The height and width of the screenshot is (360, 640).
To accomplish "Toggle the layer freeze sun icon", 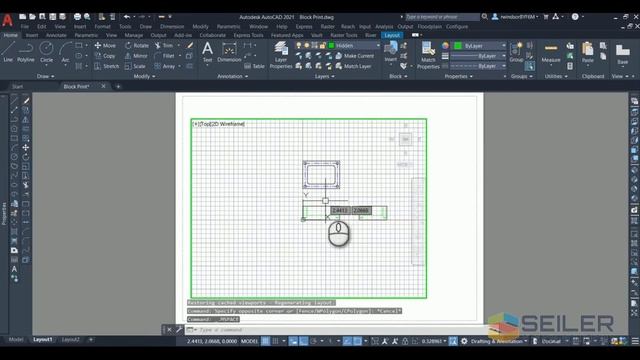I will tap(307, 46).
